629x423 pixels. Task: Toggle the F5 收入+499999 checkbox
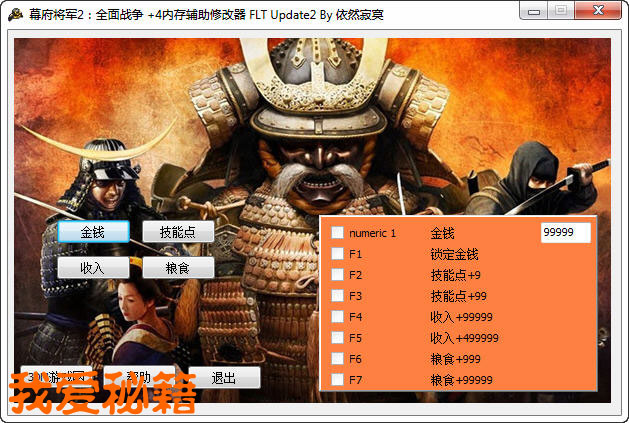point(338,338)
